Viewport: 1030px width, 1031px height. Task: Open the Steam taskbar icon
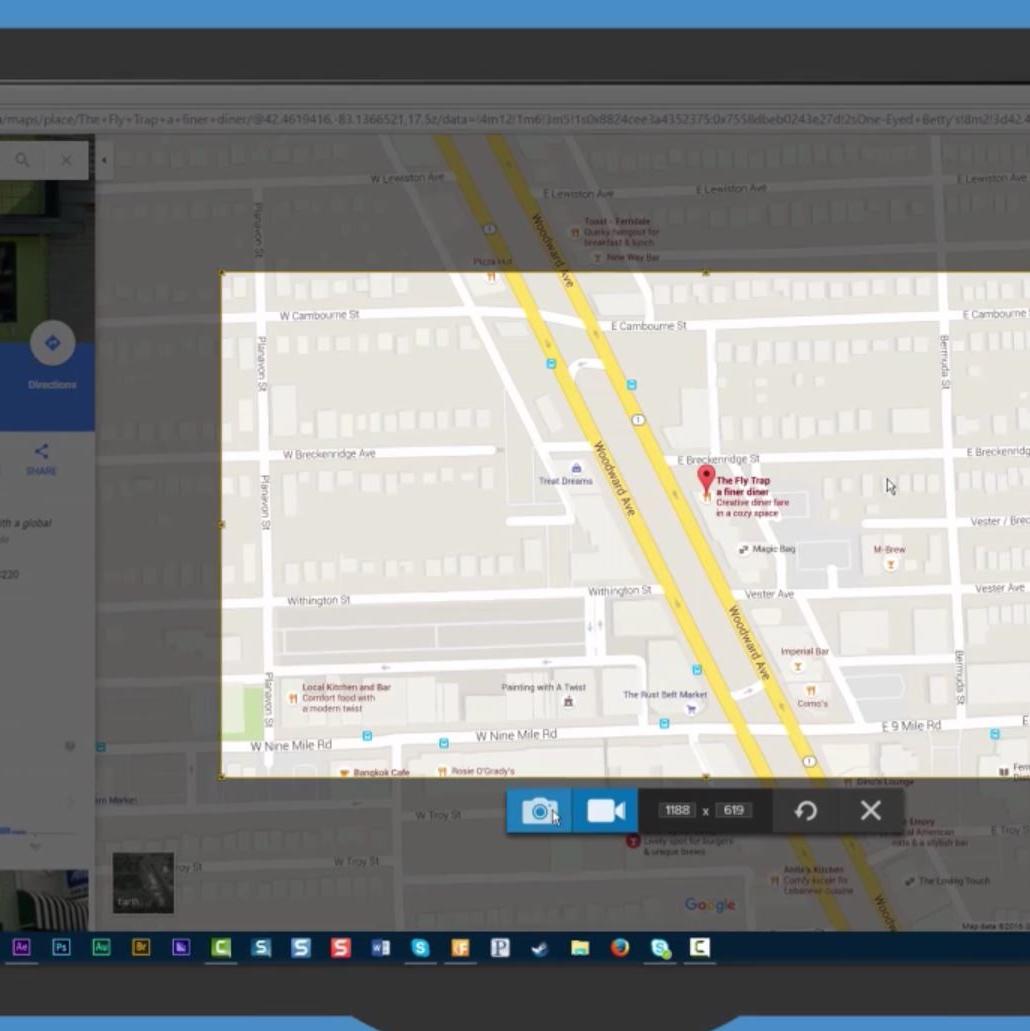[x=540, y=948]
